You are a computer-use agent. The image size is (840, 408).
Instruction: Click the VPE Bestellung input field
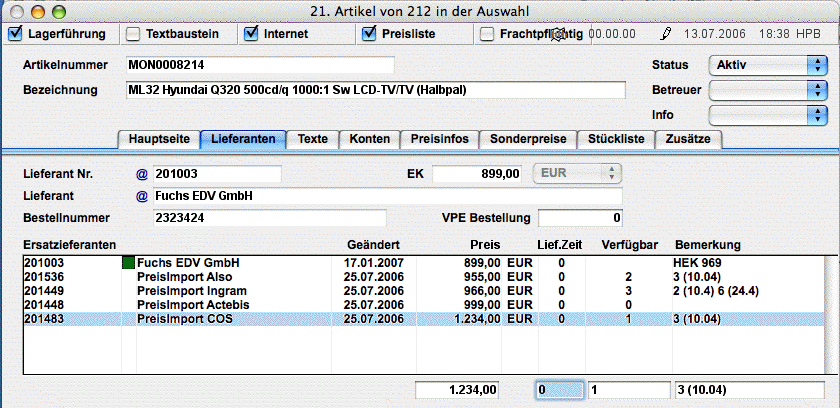(x=582, y=218)
